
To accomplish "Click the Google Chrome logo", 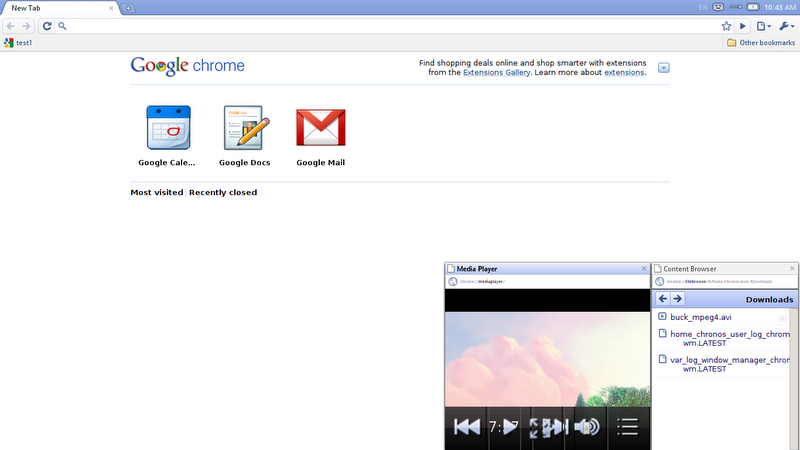I will click(x=187, y=66).
